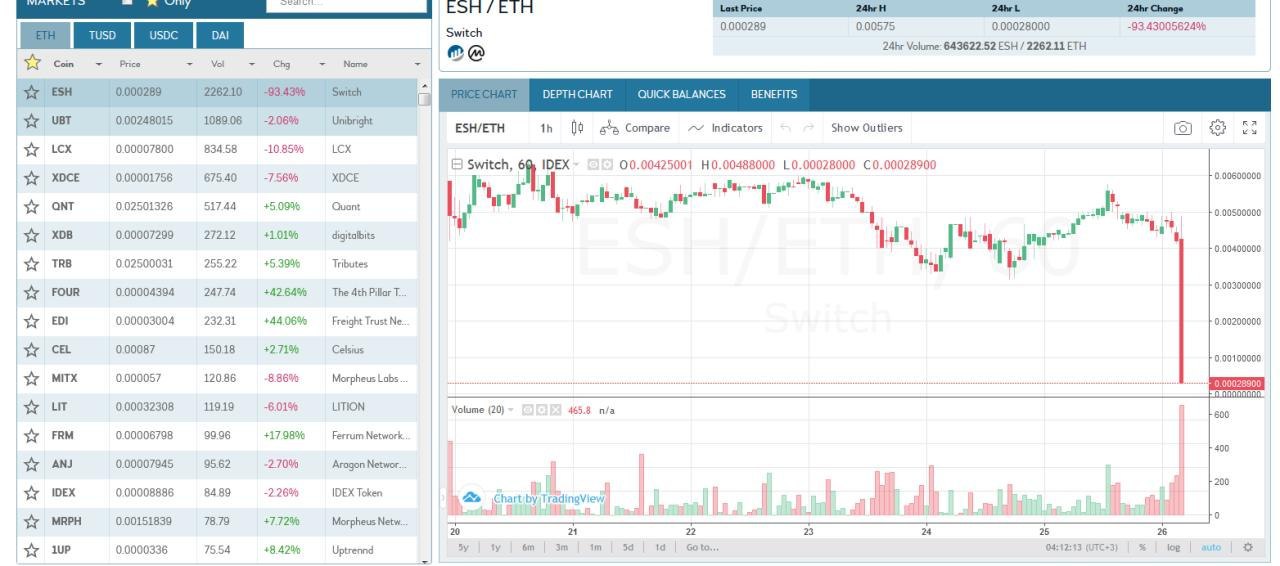
Task: Expand the Volume (20) indicator menu
Action: pyautogui.click(x=511, y=410)
